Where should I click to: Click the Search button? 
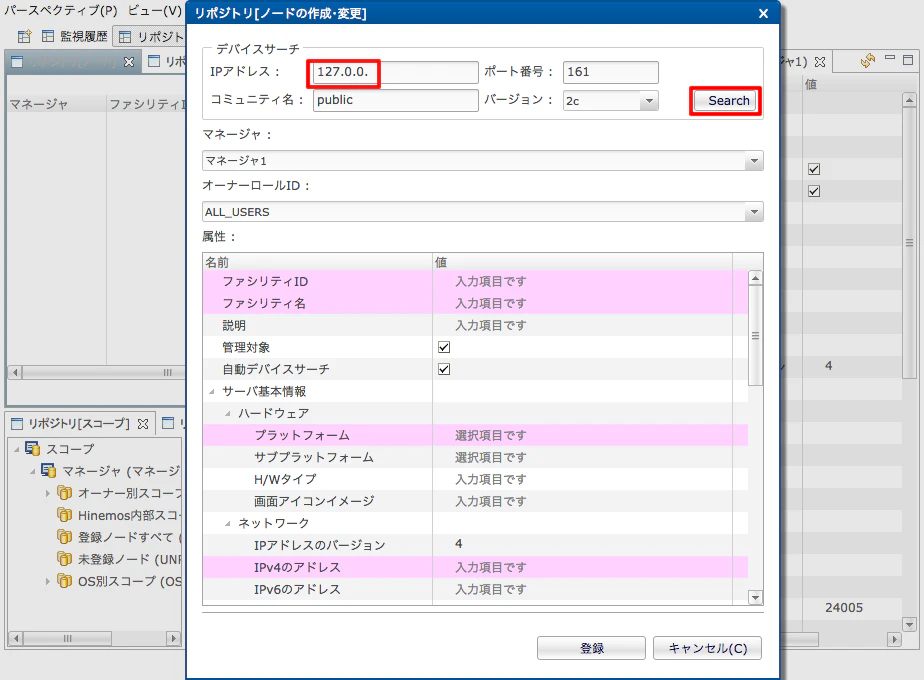tap(725, 101)
